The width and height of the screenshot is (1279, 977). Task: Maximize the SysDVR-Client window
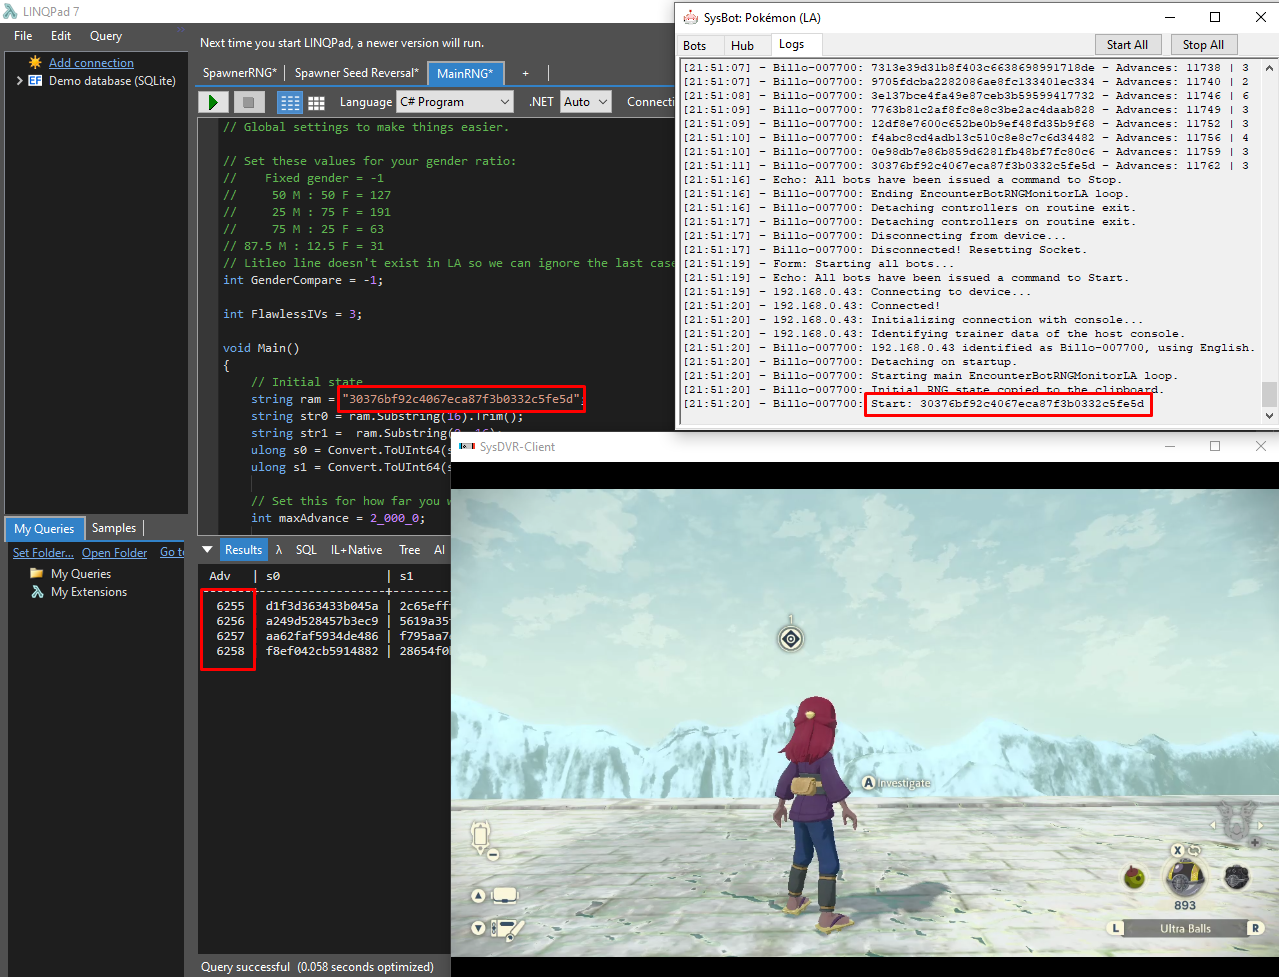point(1215,446)
